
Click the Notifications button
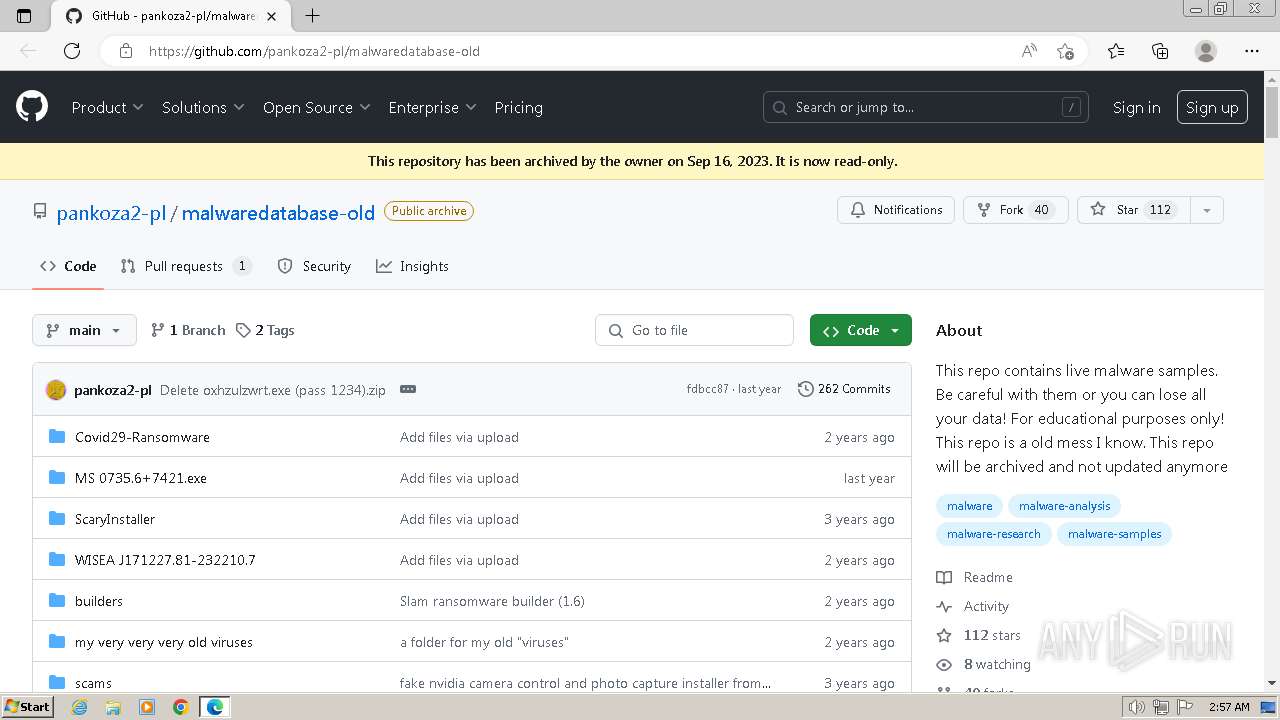(896, 210)
